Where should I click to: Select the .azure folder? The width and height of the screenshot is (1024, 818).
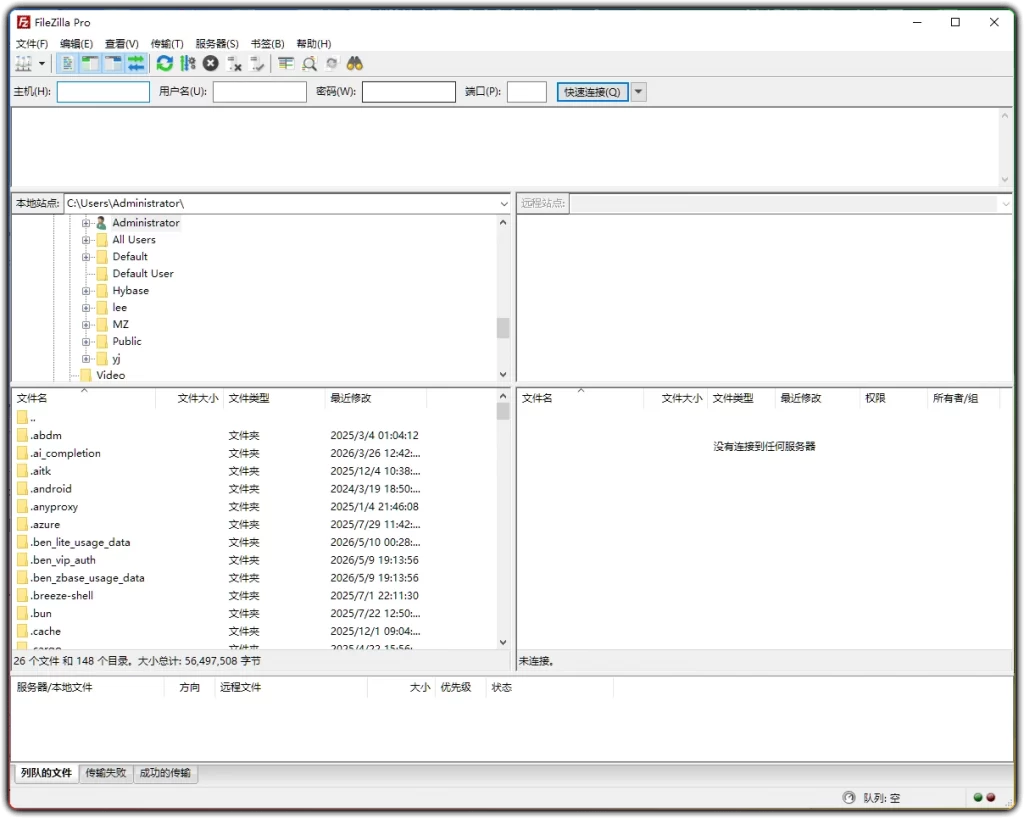[x=45, y=524]
